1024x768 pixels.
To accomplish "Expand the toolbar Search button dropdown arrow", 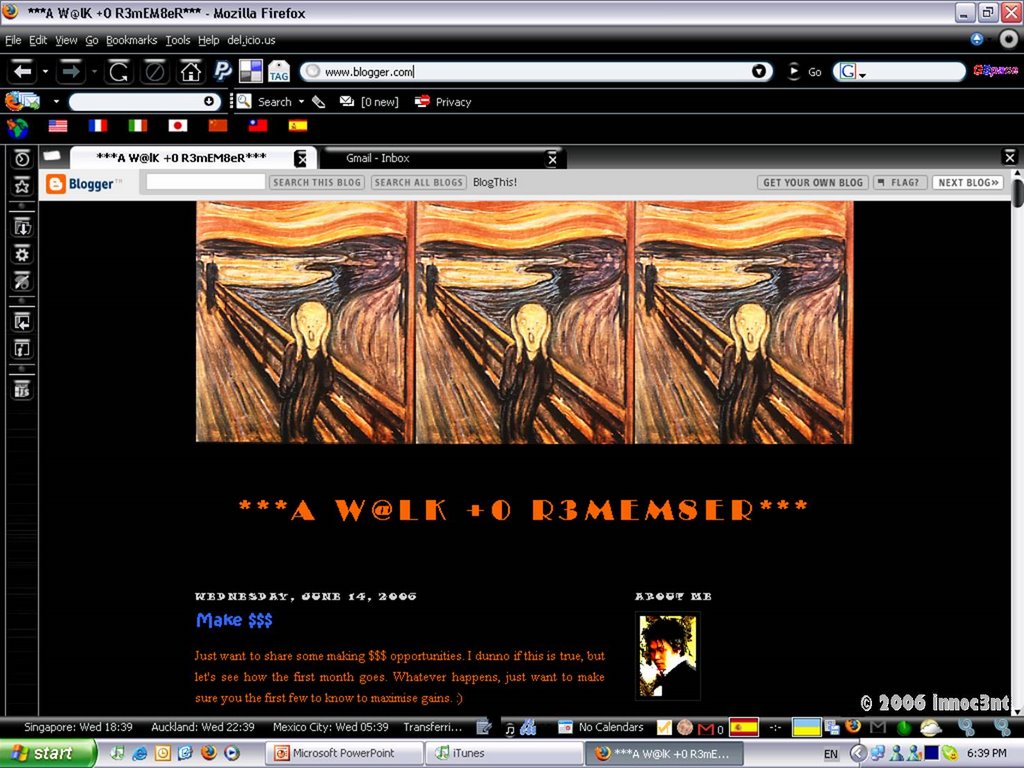I will [301, 102].
